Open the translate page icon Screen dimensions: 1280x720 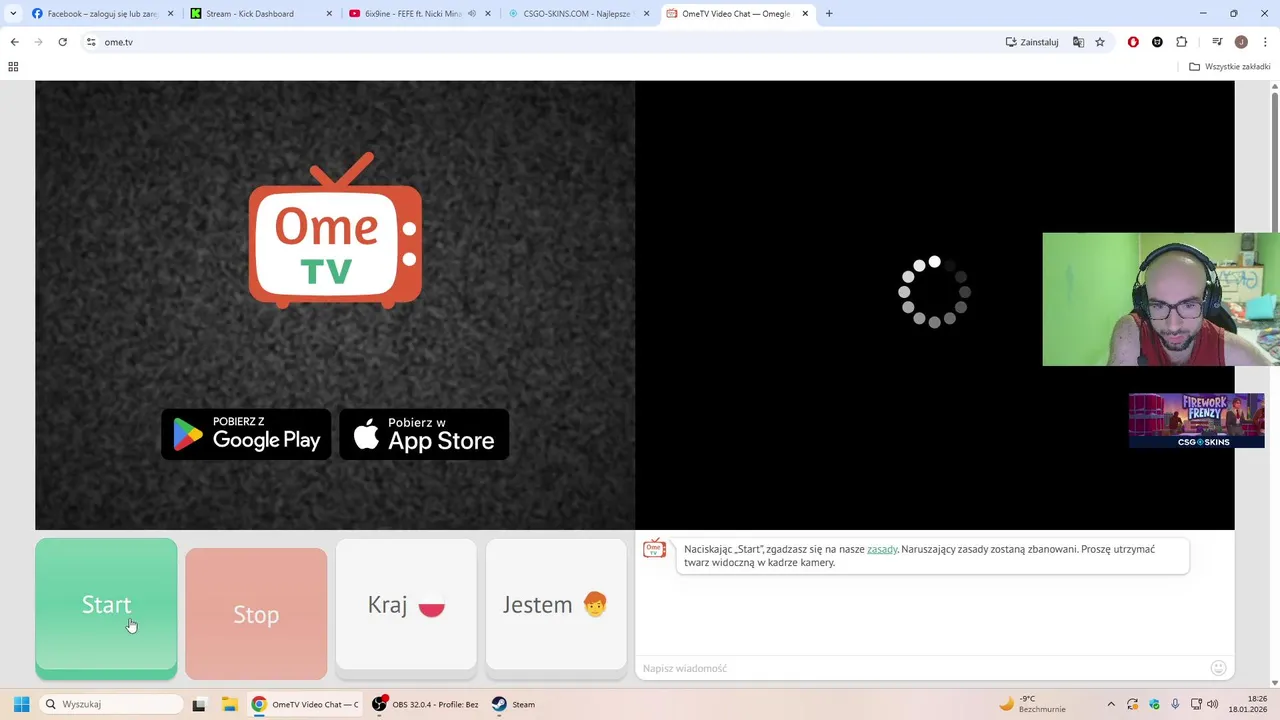1078,42
